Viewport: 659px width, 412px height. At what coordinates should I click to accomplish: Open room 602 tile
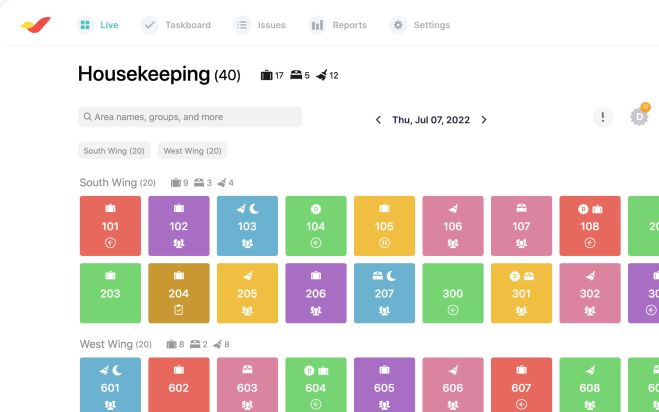click(179, 385)
